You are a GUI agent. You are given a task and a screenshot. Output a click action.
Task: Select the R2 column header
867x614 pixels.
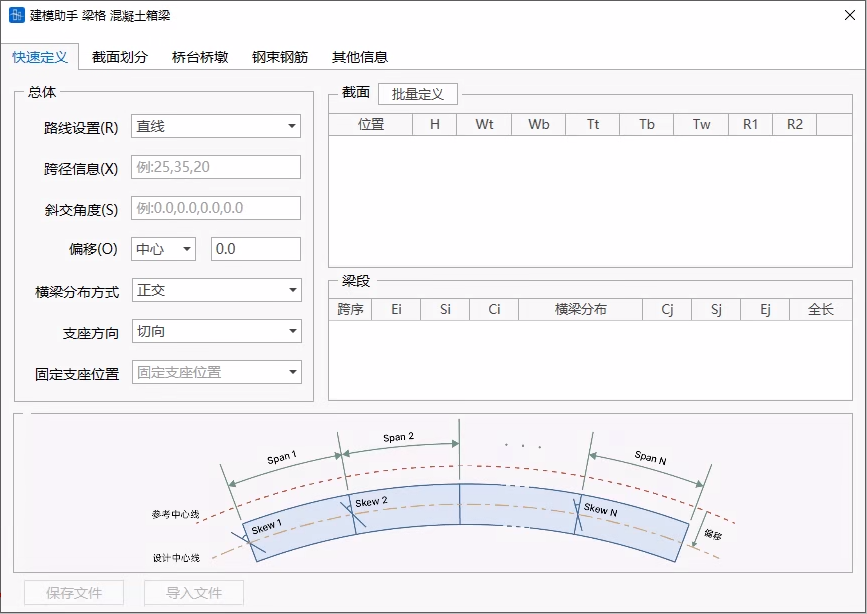coord(795,124)
